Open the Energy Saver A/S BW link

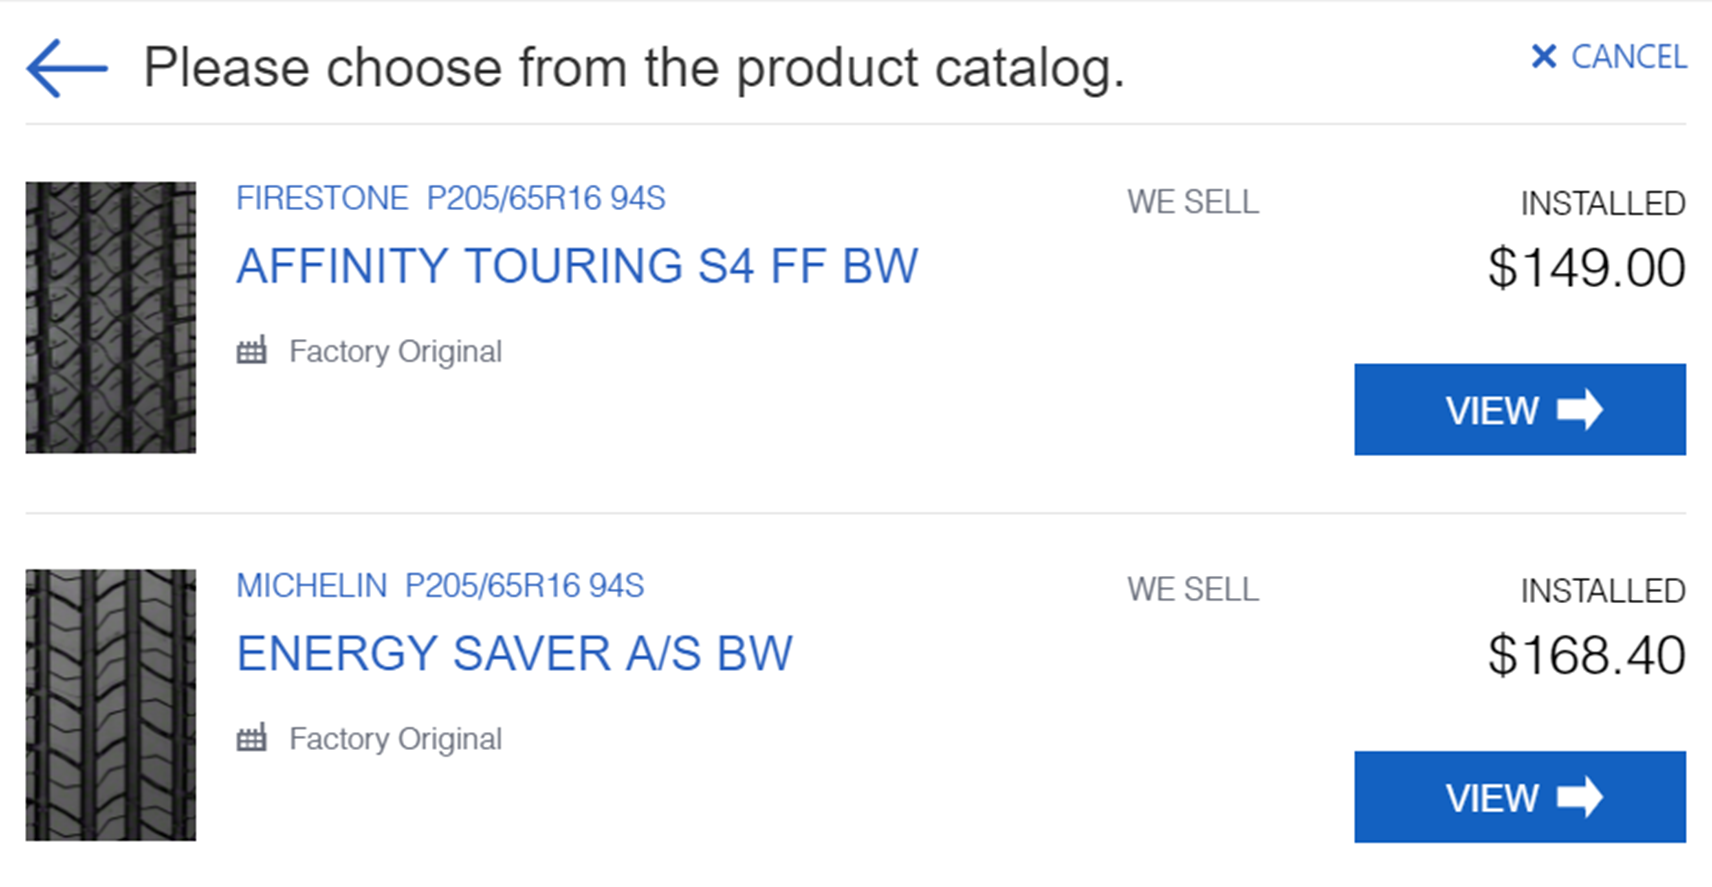(514, 654)
